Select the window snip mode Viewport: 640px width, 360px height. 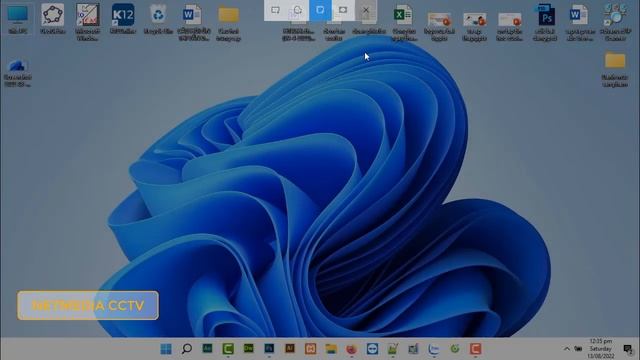pos(320,10)
